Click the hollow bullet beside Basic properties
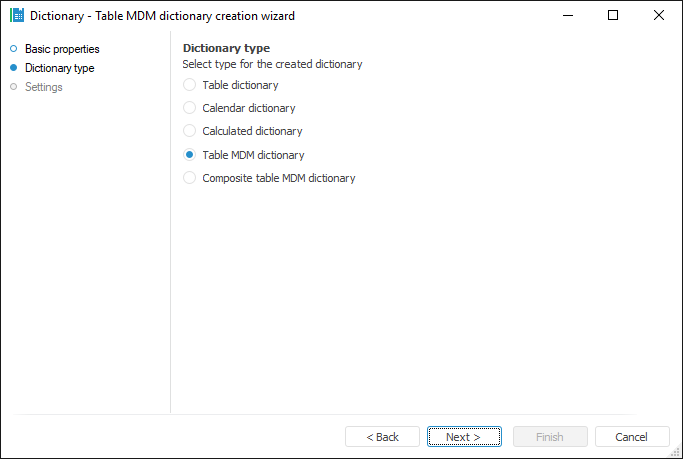This screenshot has height=459, width=685. tap(14, 49)
